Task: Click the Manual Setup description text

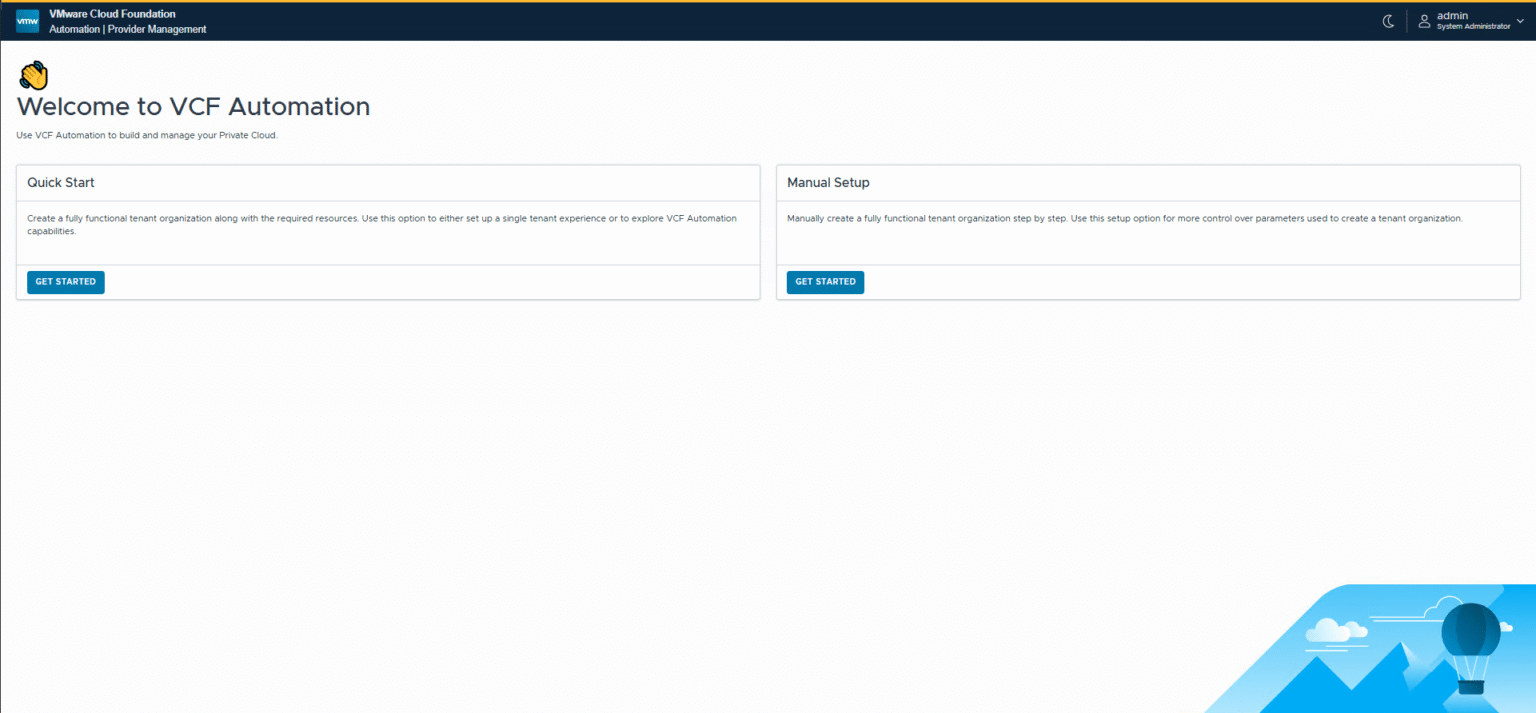Action: [1124, 218]
